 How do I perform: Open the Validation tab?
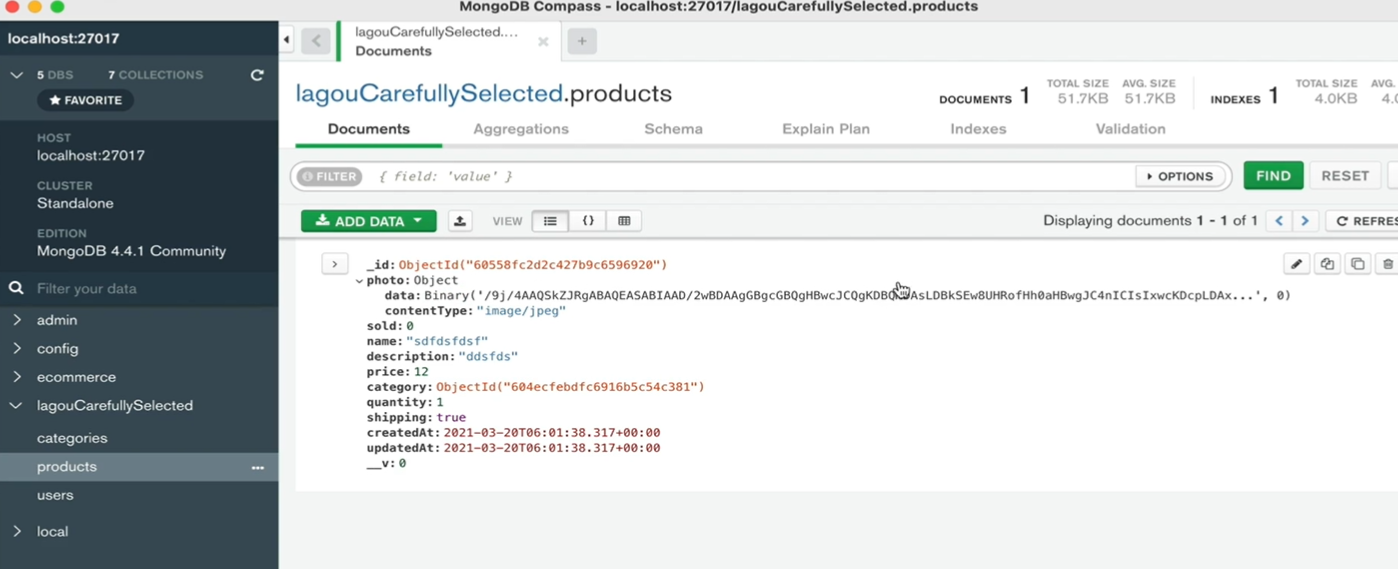(x=1130, y=129)
